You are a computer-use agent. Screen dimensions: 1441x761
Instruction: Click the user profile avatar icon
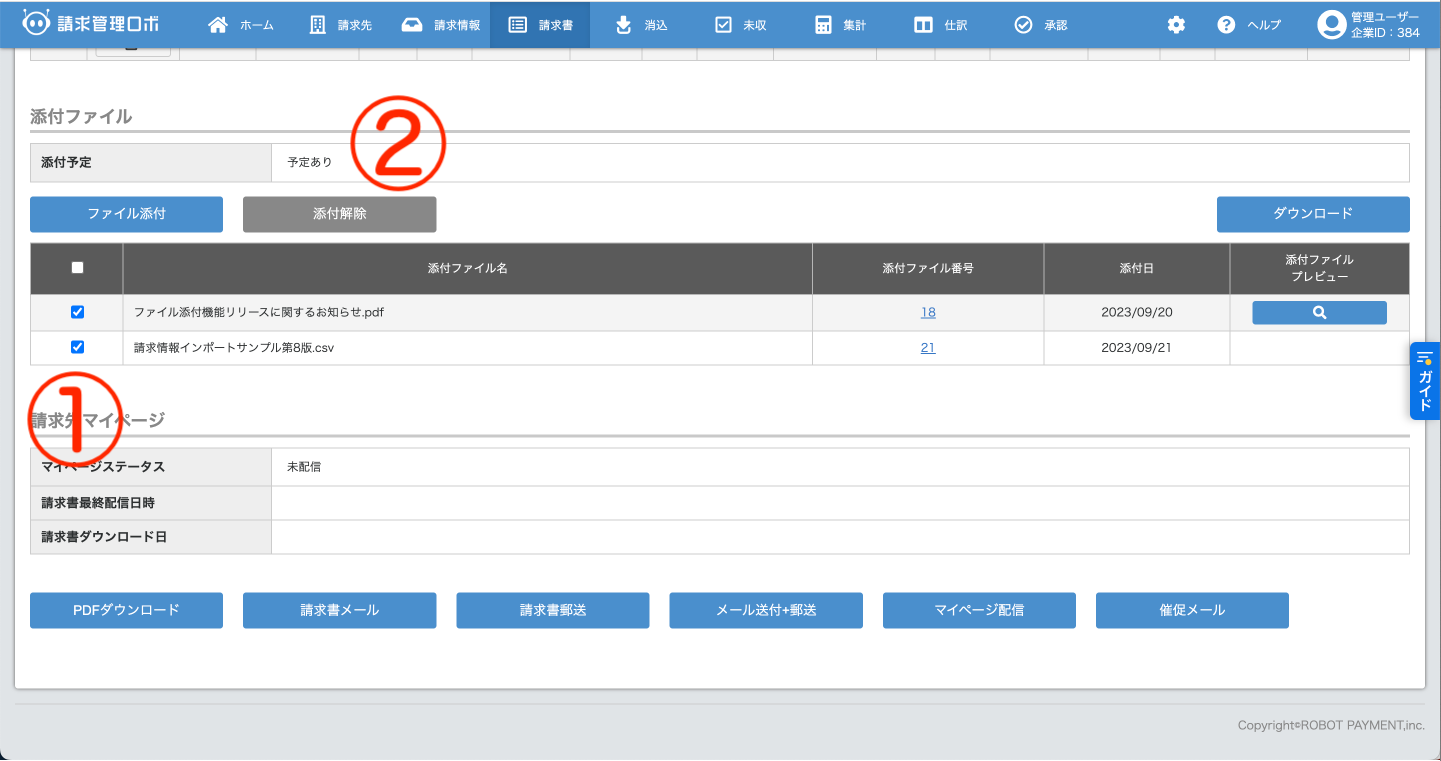1331,25
